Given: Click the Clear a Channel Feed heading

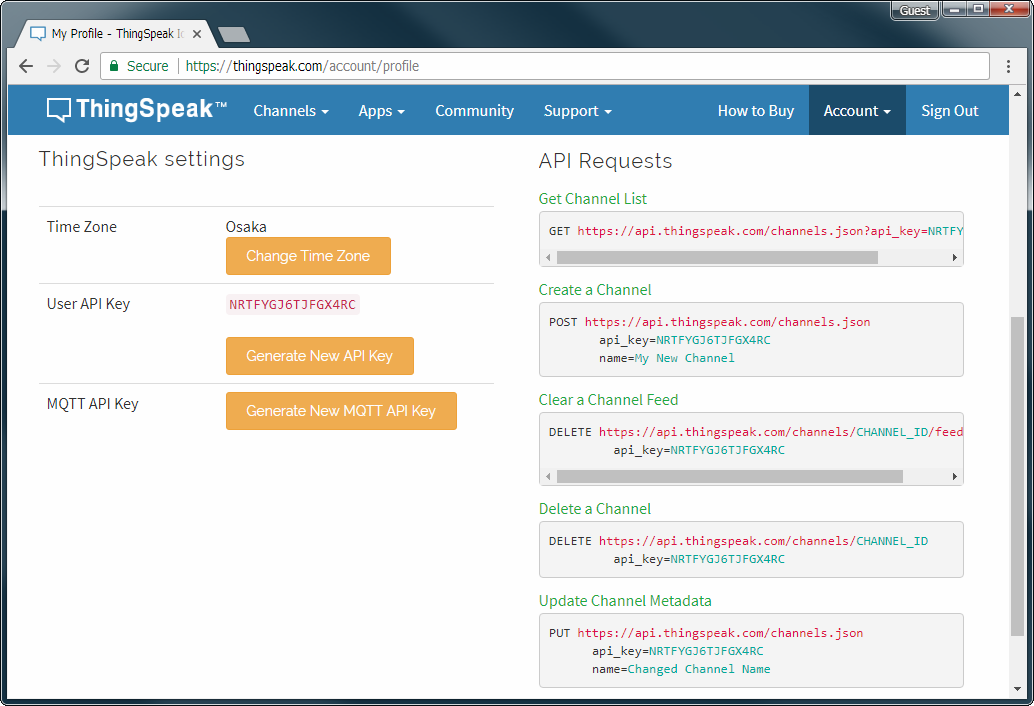Looking at the screenshot, I should [x=608, y=400].
